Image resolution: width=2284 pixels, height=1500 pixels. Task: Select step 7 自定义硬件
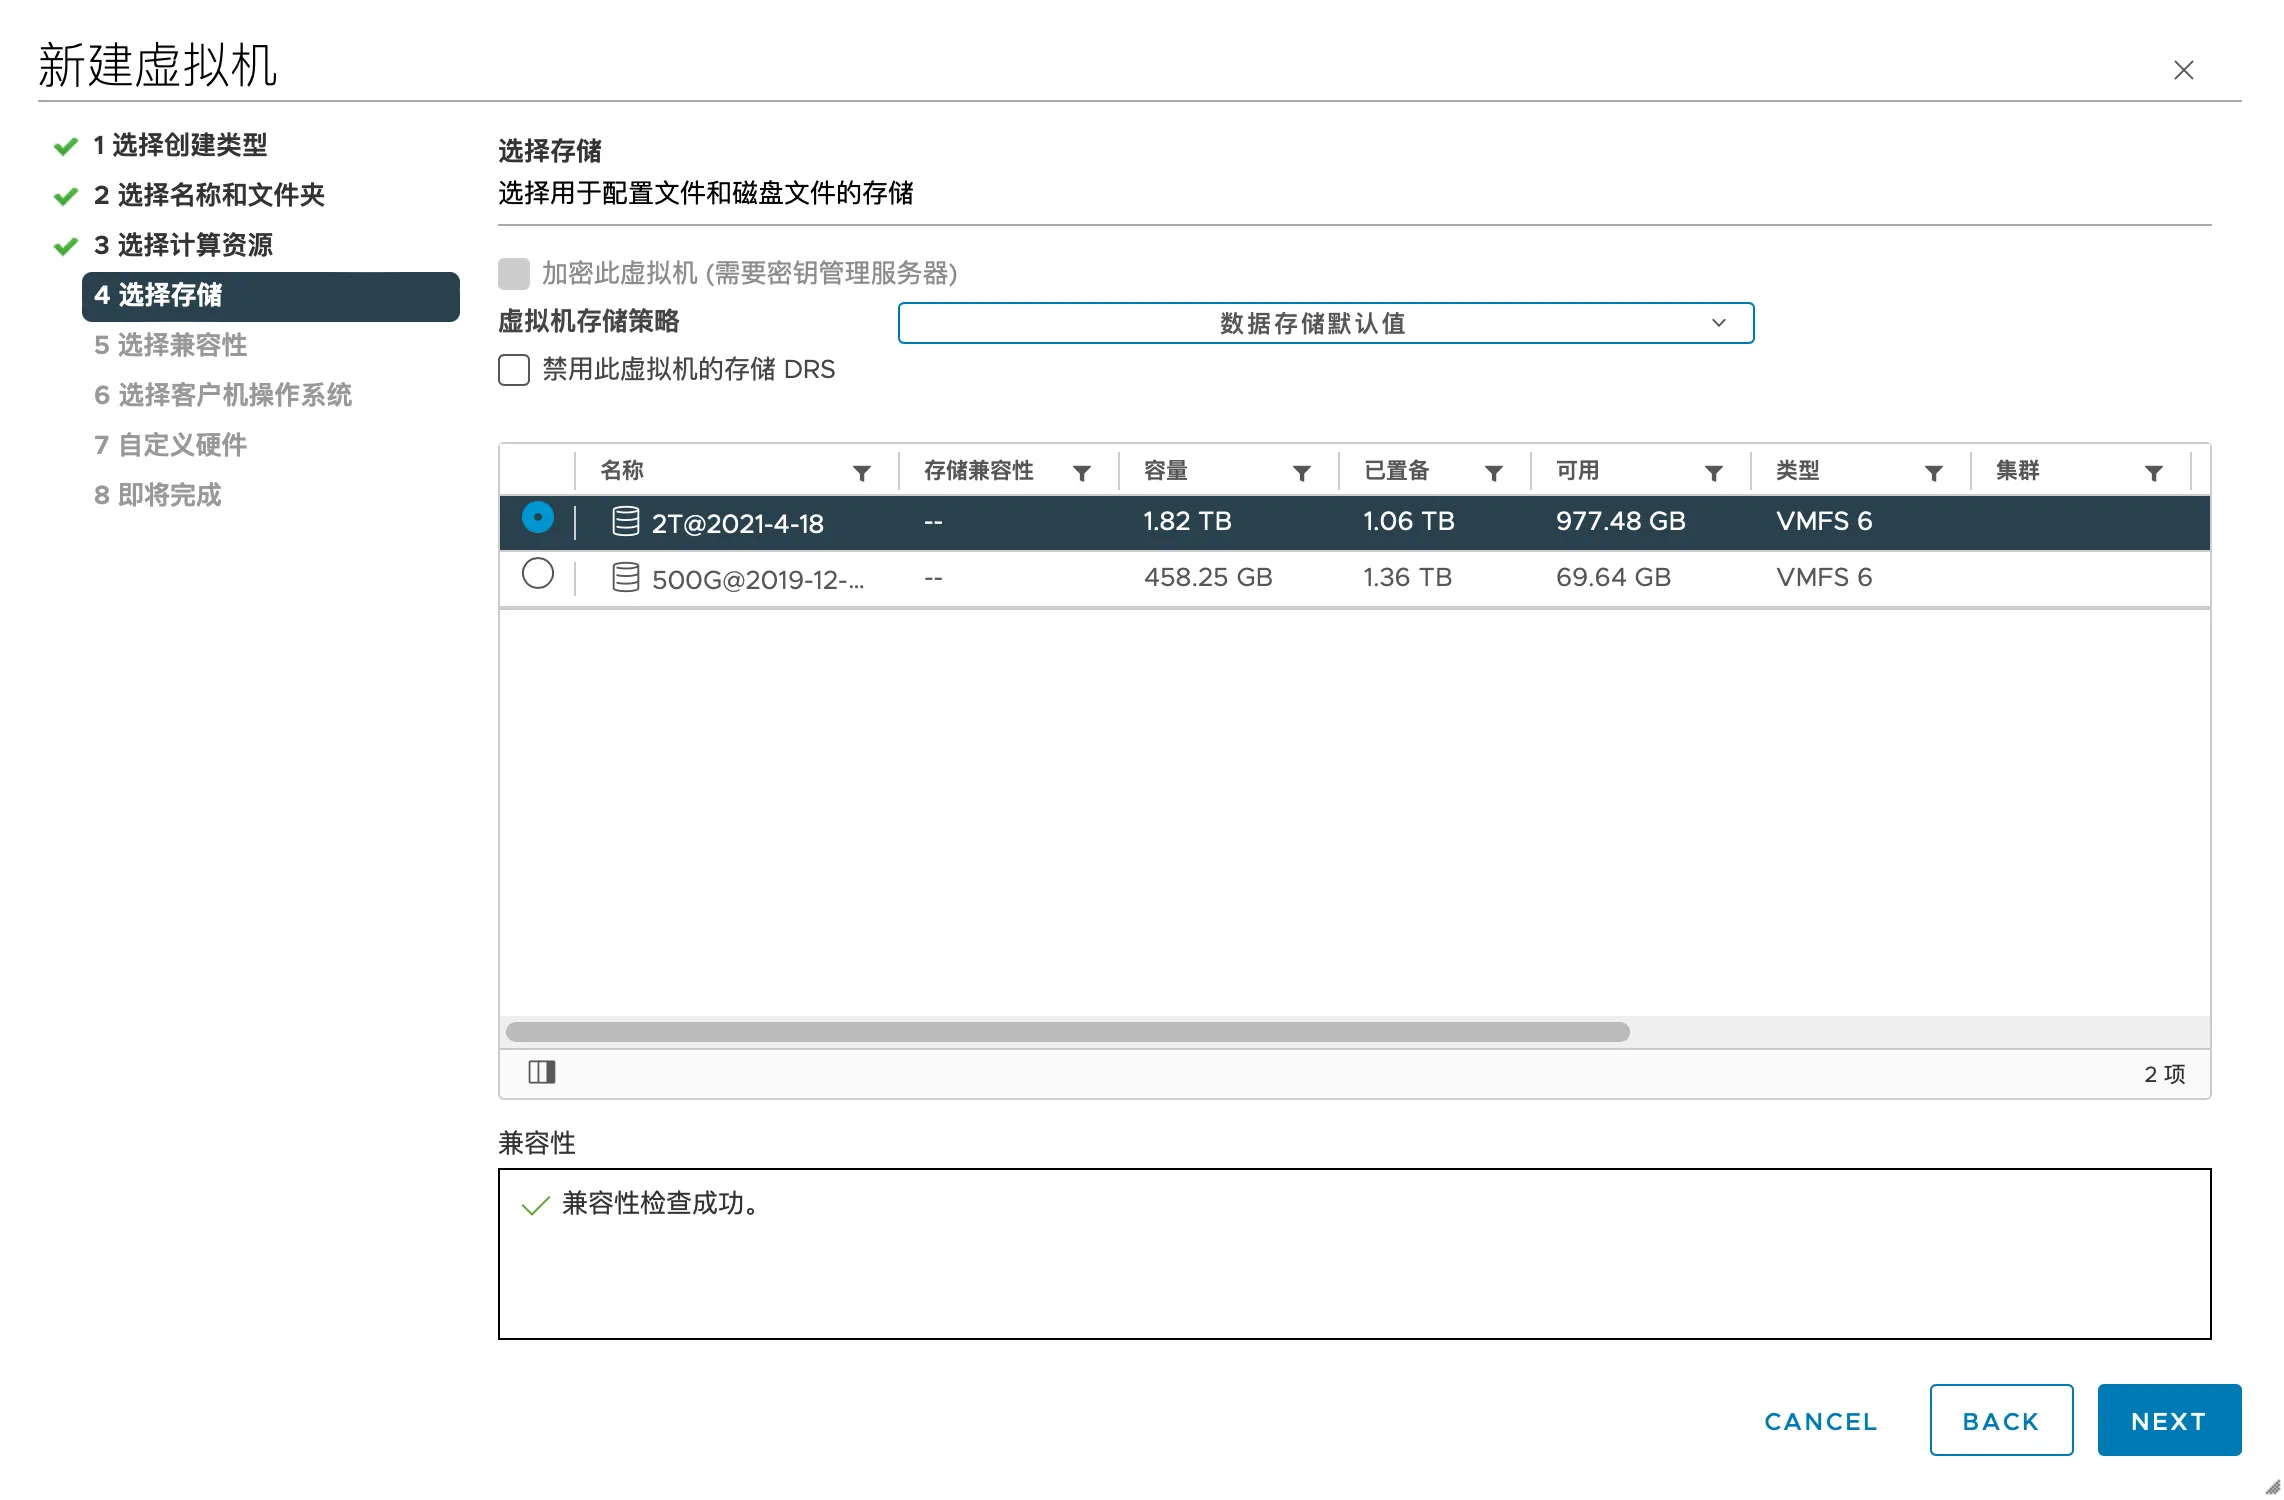pos(170,445)
